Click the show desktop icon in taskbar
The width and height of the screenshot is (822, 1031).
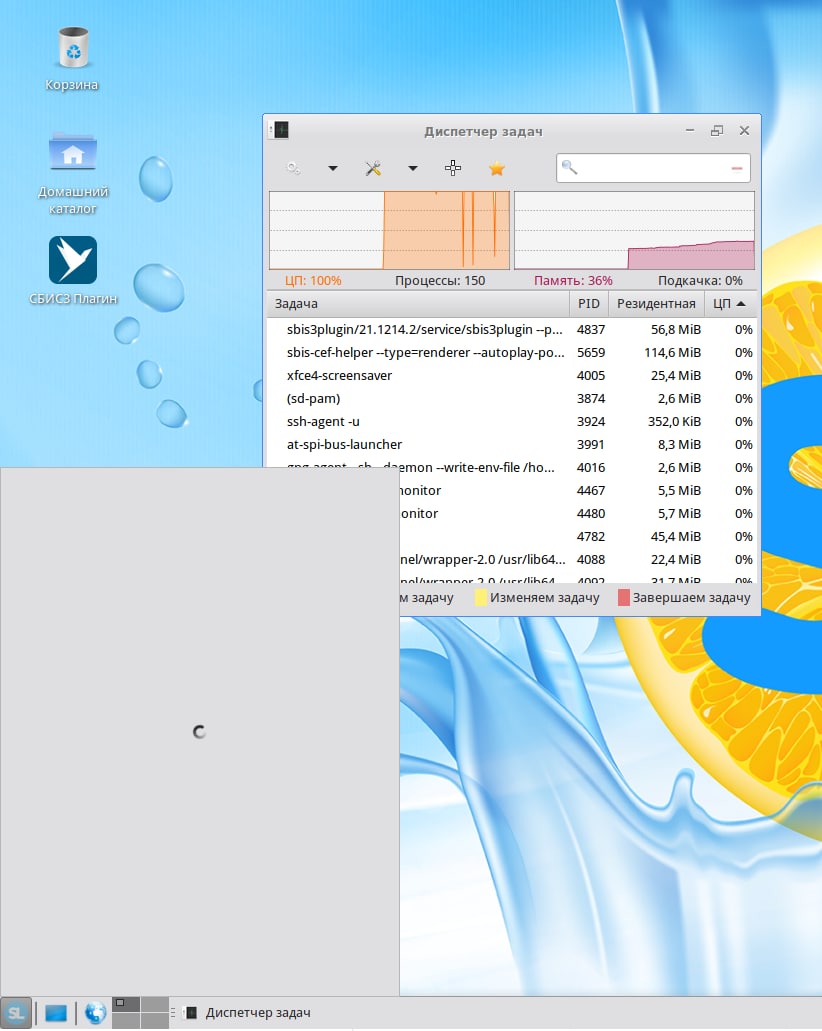pyautogui.click(x=56, y=1013)
